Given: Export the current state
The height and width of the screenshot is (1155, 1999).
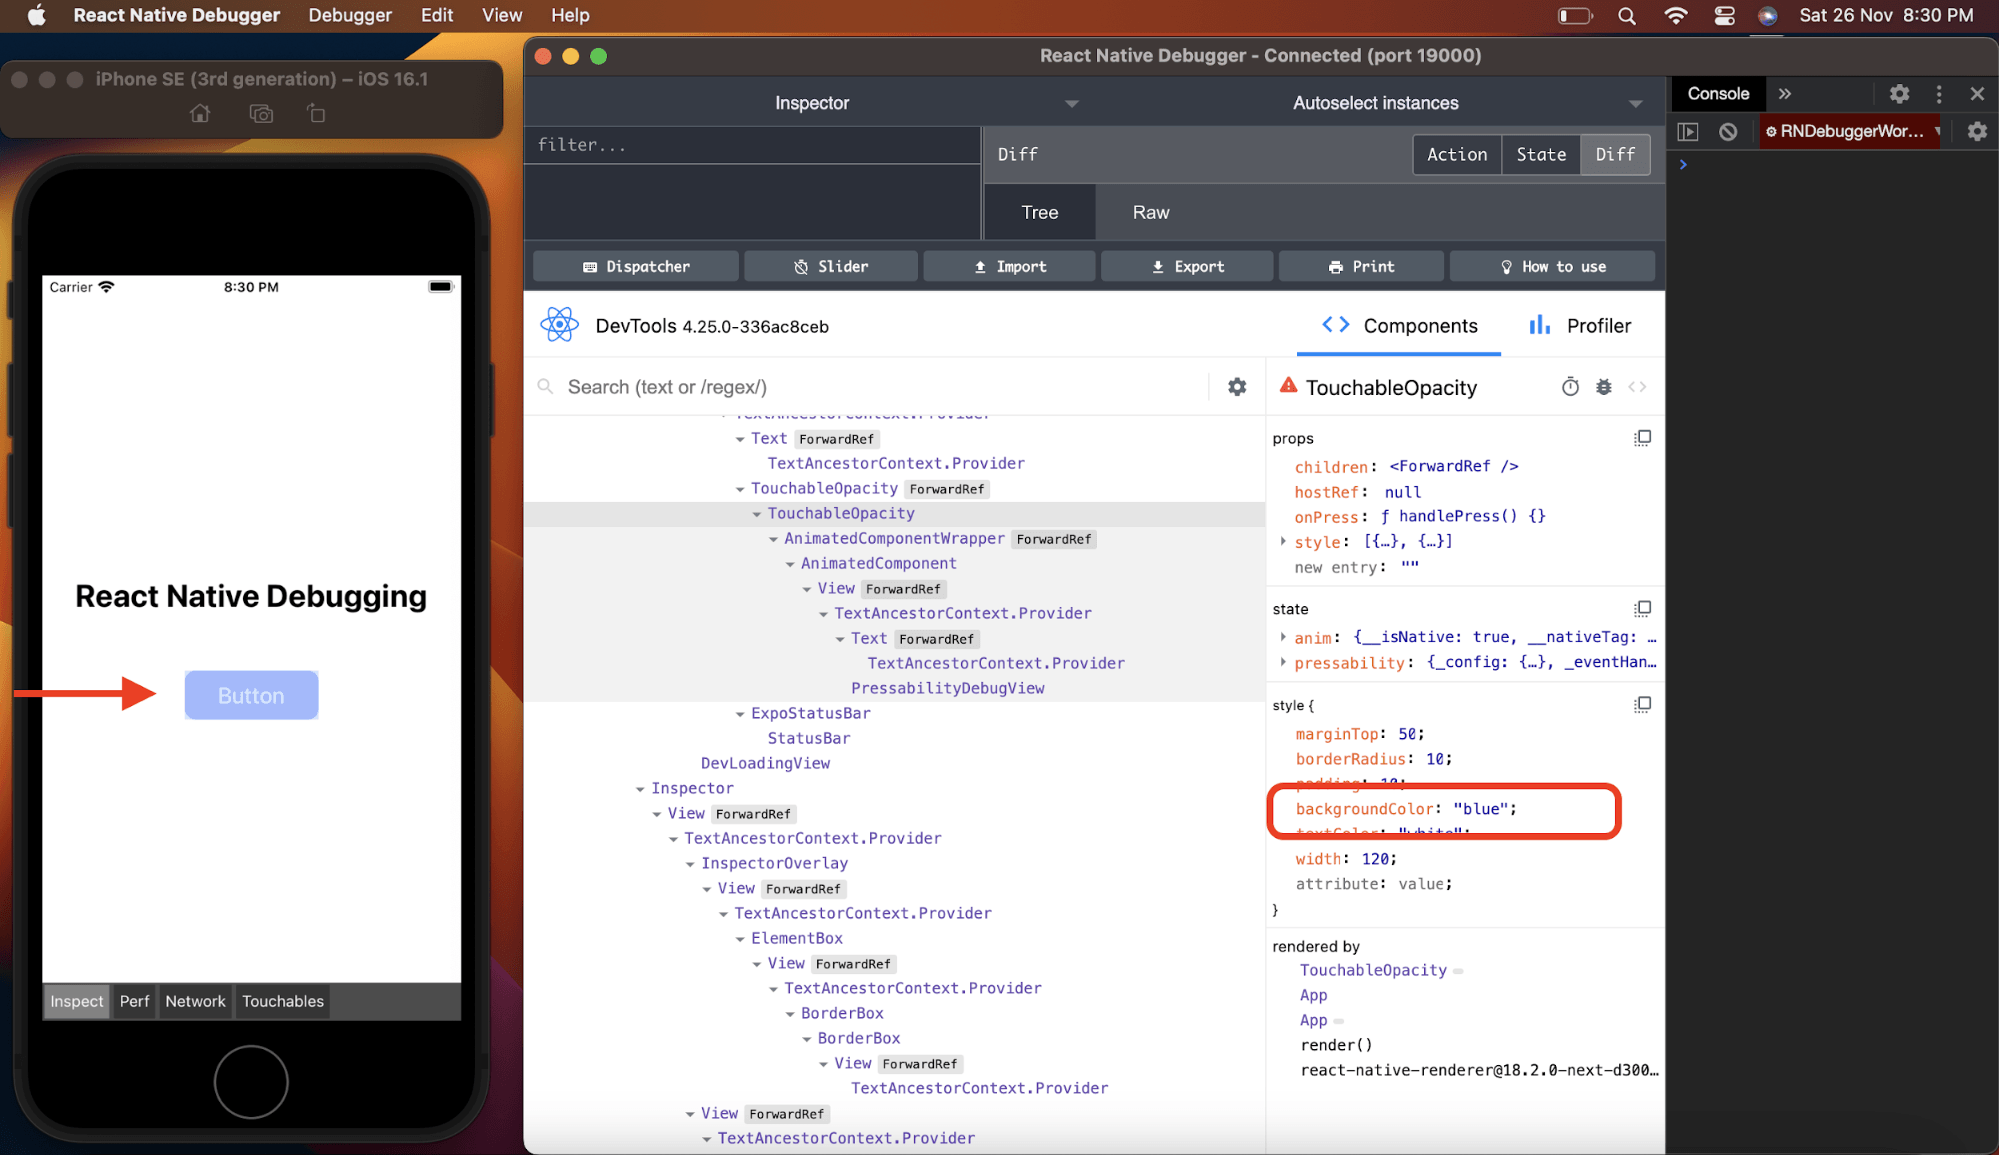Looking at the screenshot, I should pyautogui.click(x=1186, y=266).
